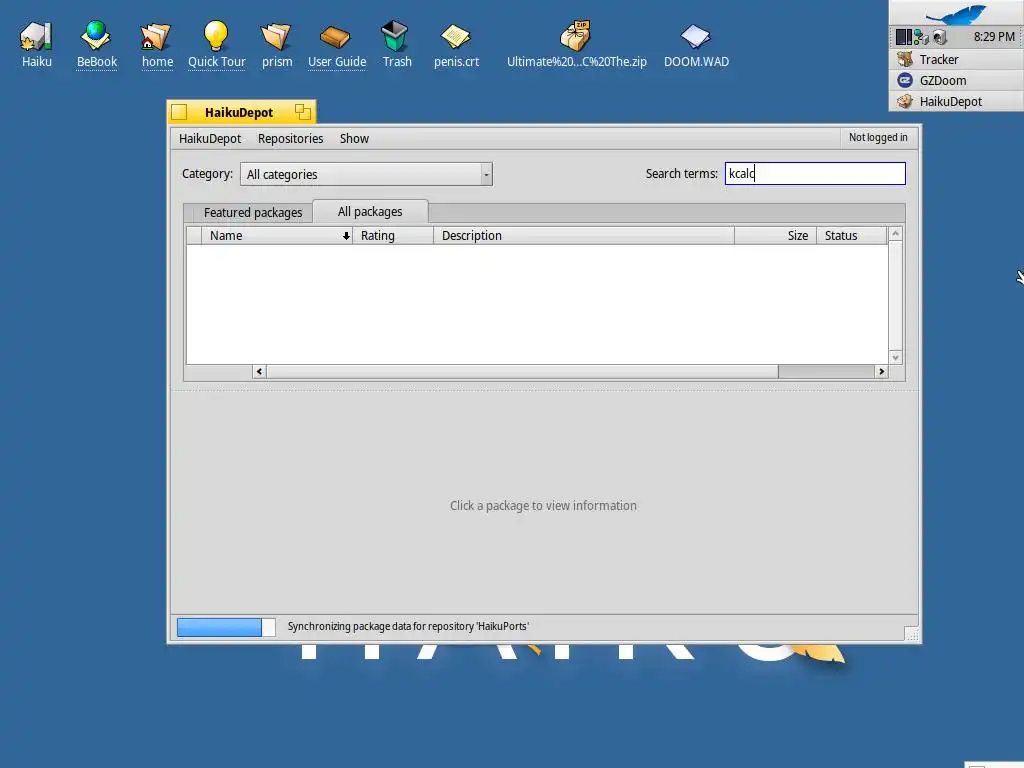
Task: Click the 8:29 PM clock
Action: [994, 37]
